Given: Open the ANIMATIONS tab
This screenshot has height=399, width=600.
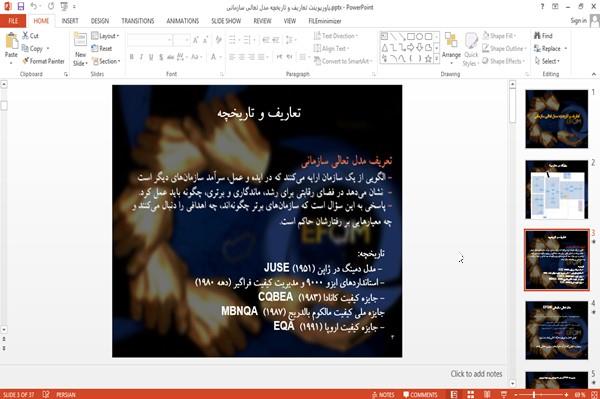Looking at the screenshot, I should 183,21.
